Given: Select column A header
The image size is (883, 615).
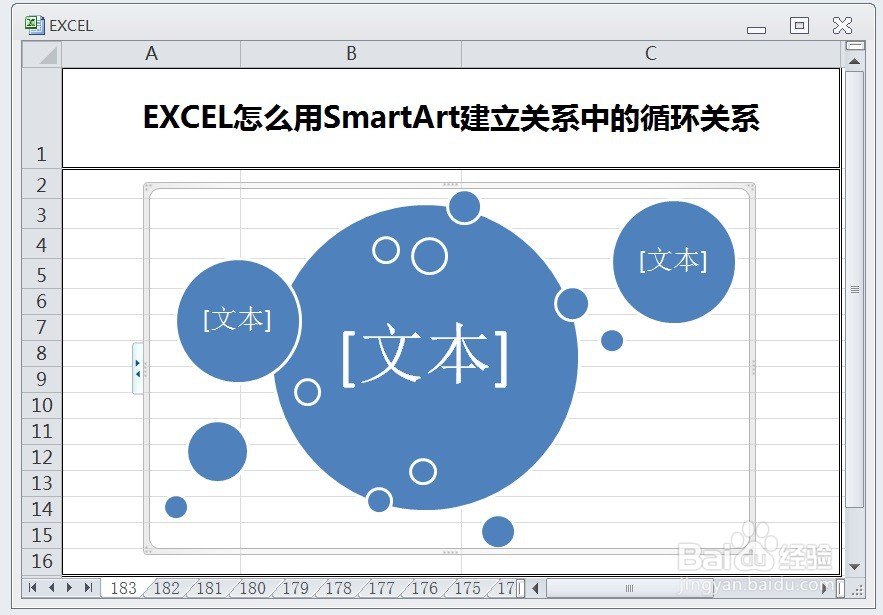Looking at the screenshot, I should tap(151, 54).
